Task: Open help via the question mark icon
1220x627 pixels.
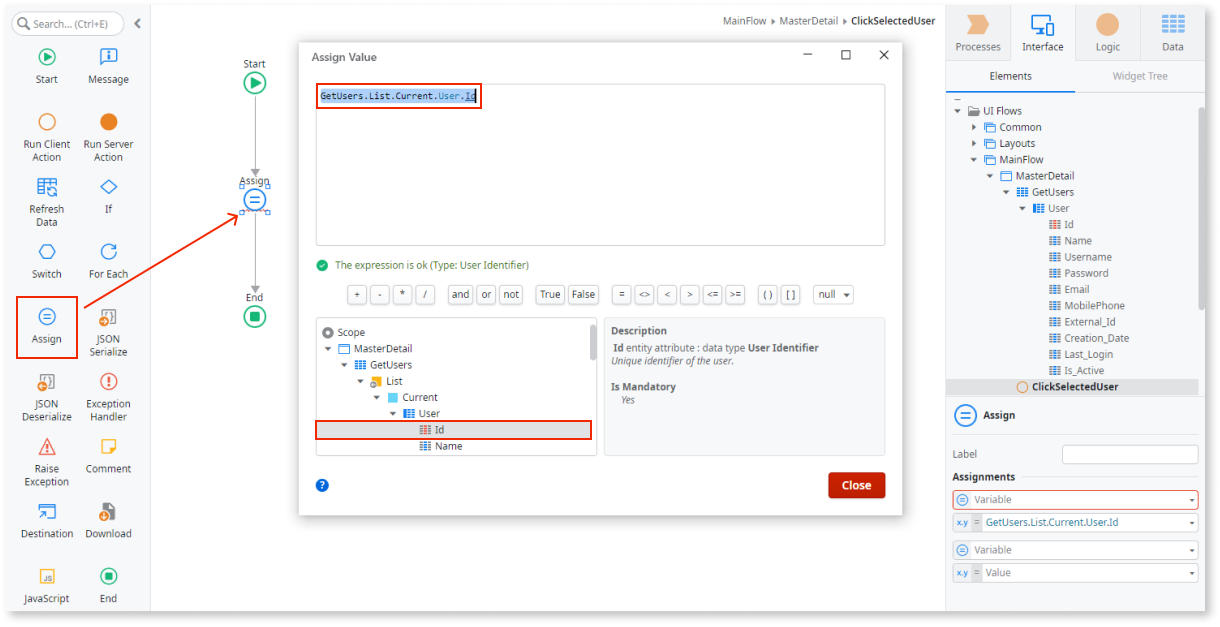Action: (322, 485)
